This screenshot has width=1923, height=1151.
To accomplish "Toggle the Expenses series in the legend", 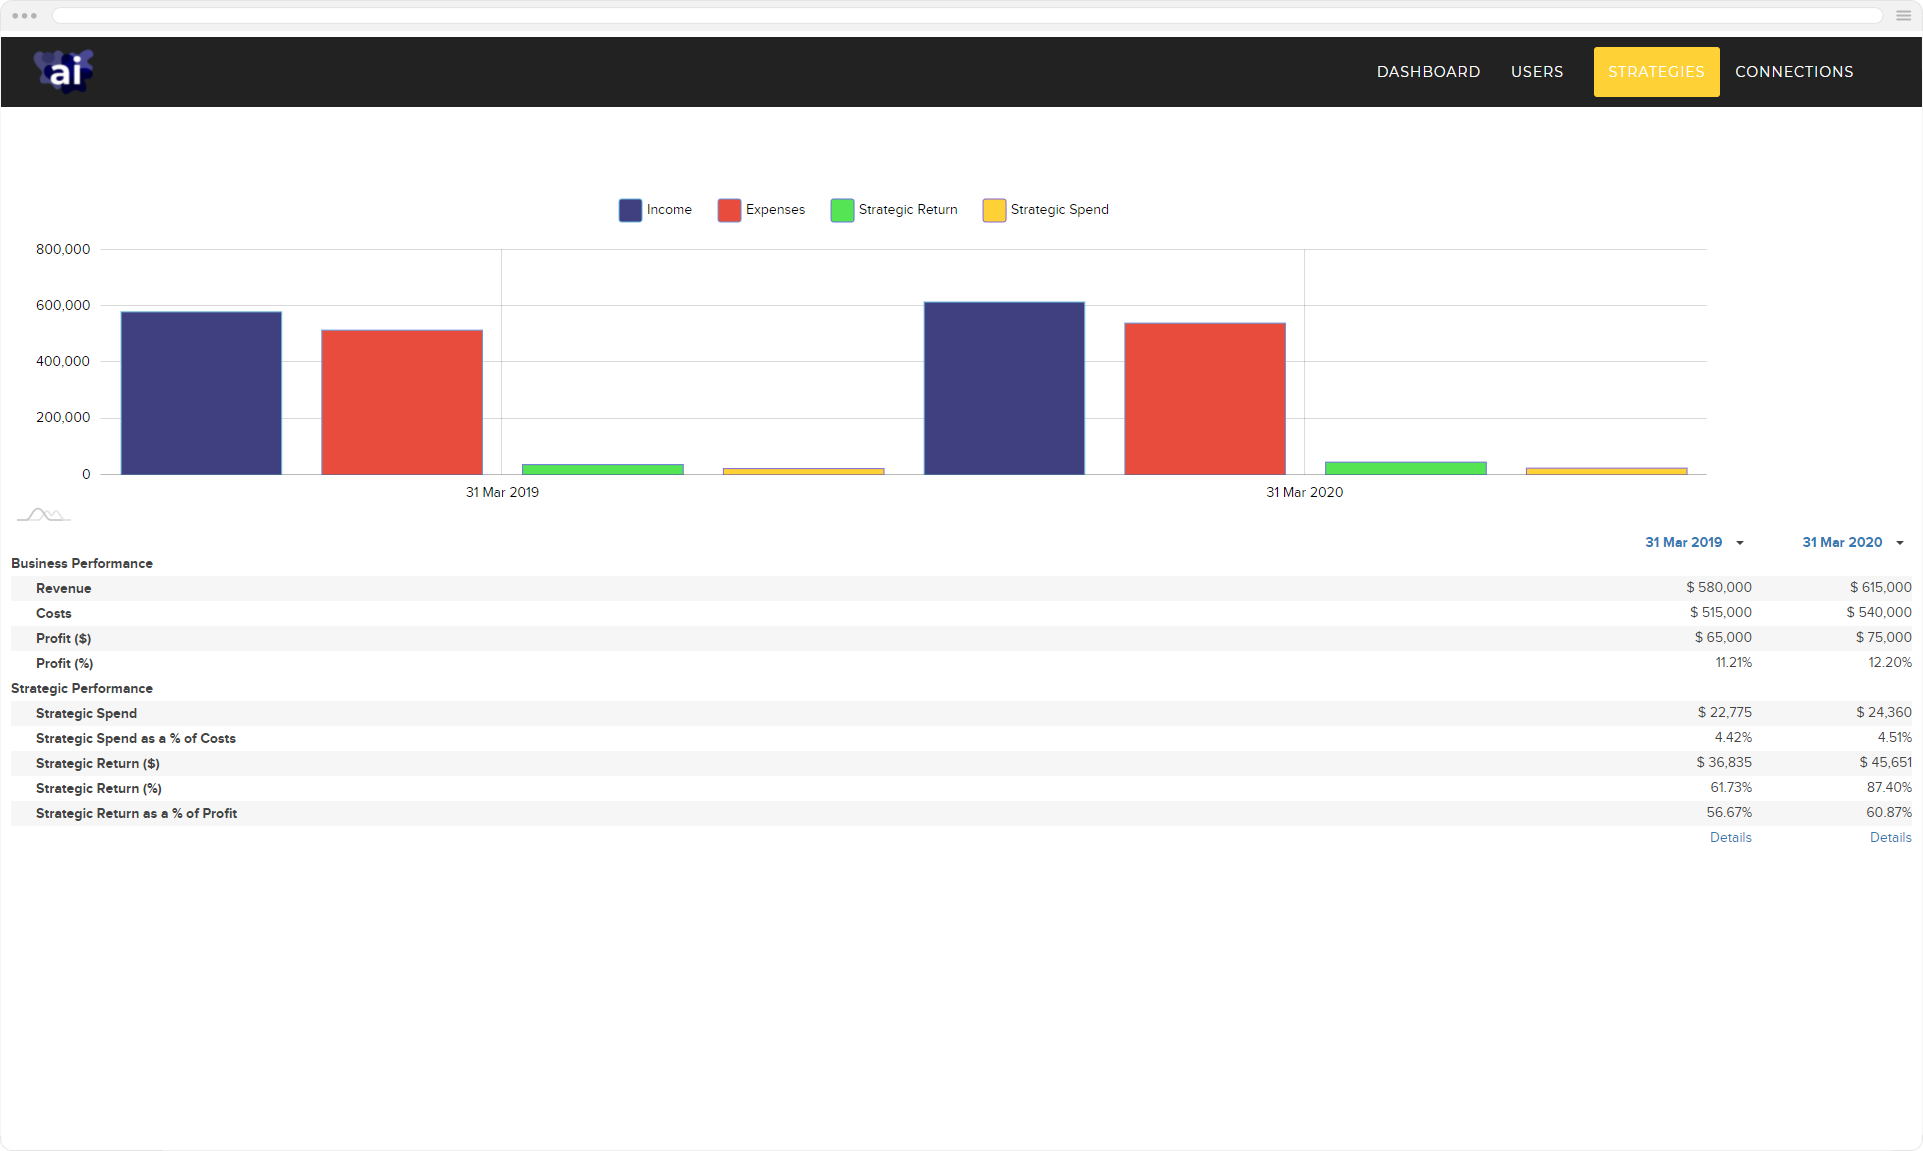I will (x=761, y=210).
